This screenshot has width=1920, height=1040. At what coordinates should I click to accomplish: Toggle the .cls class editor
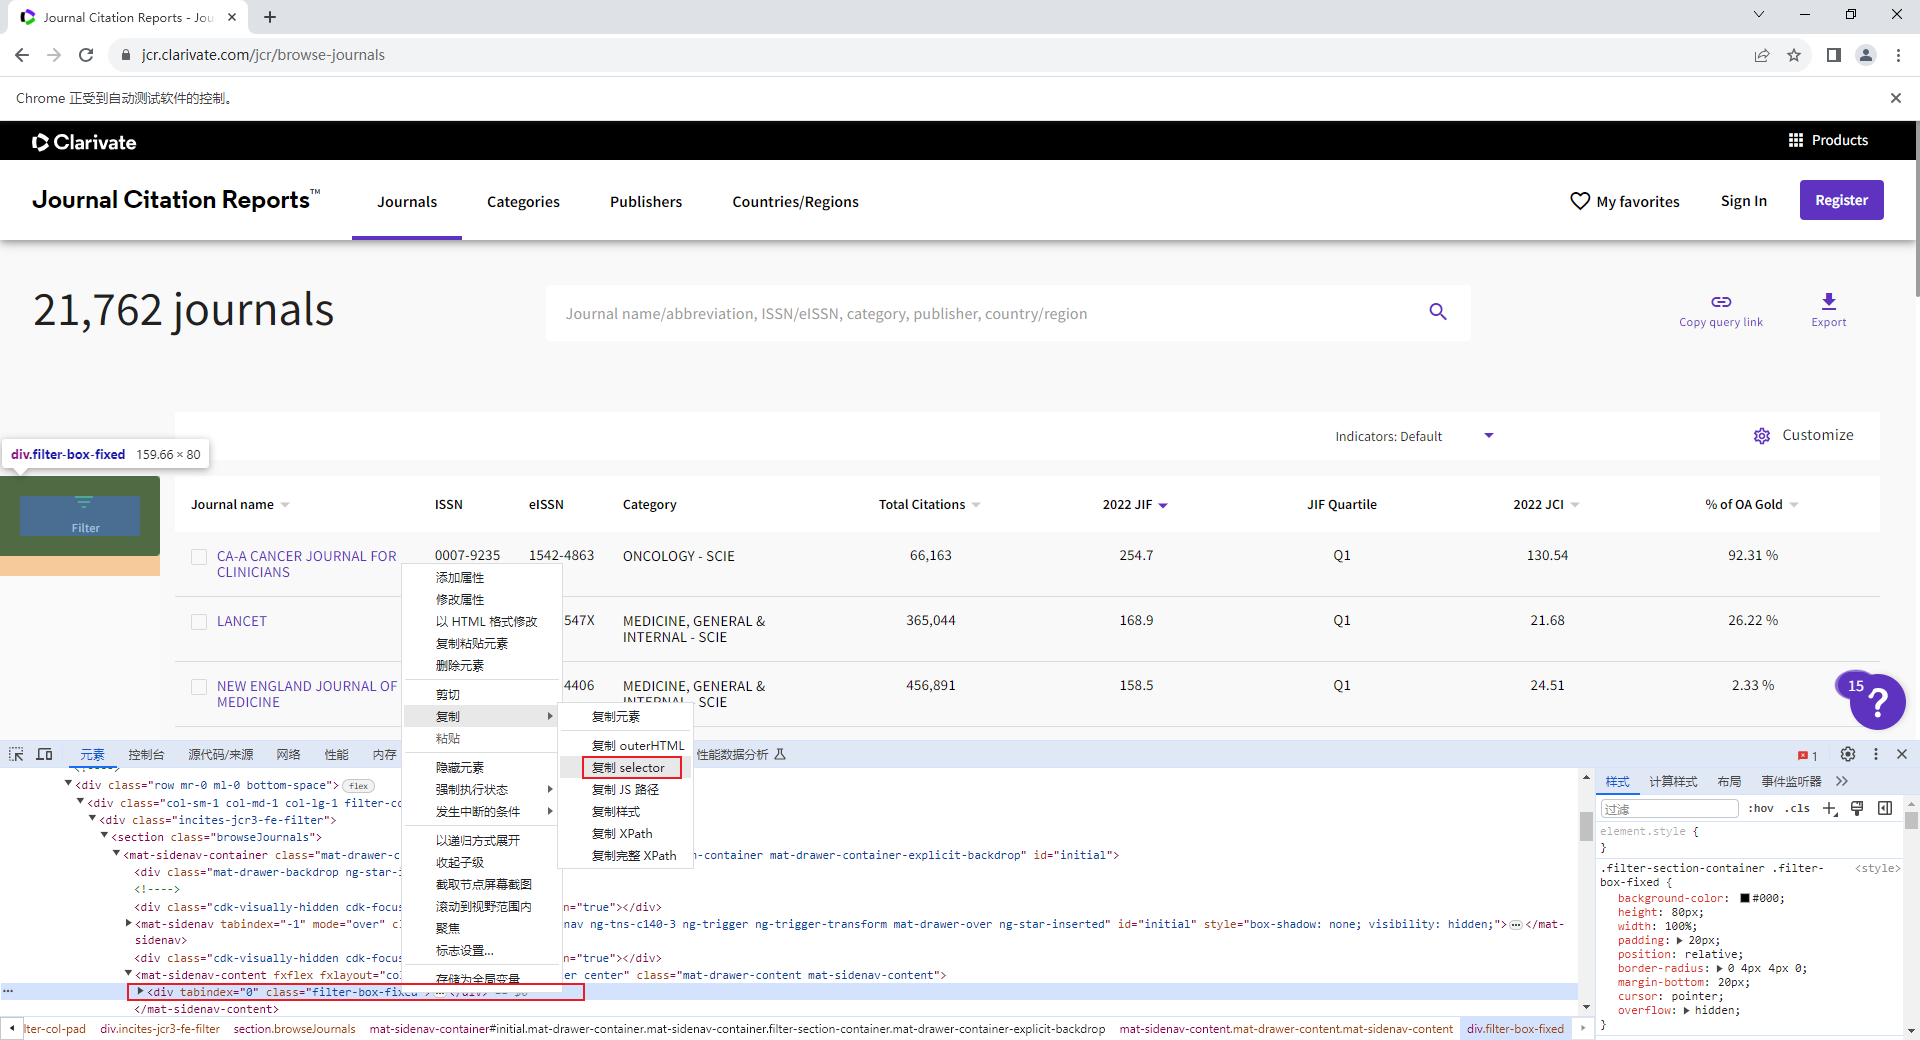click(1797, 808)
